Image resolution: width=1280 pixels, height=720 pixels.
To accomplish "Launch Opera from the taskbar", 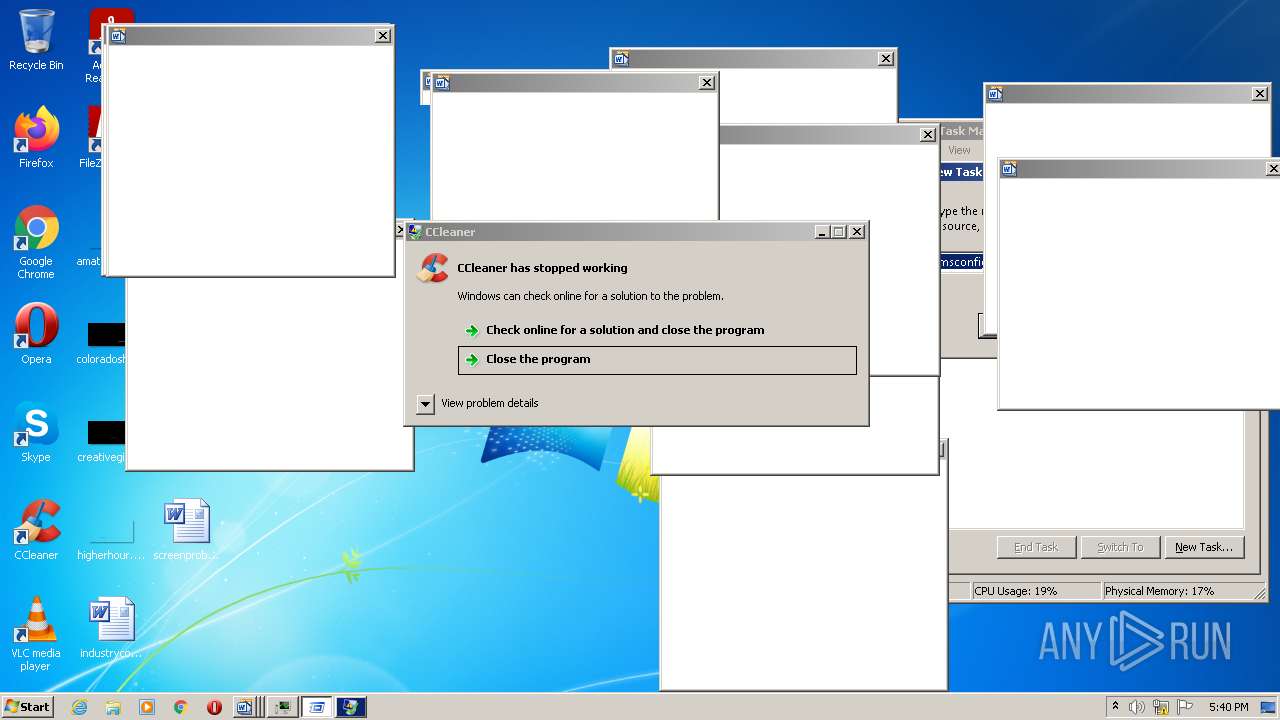I will (x=214, y=707).
